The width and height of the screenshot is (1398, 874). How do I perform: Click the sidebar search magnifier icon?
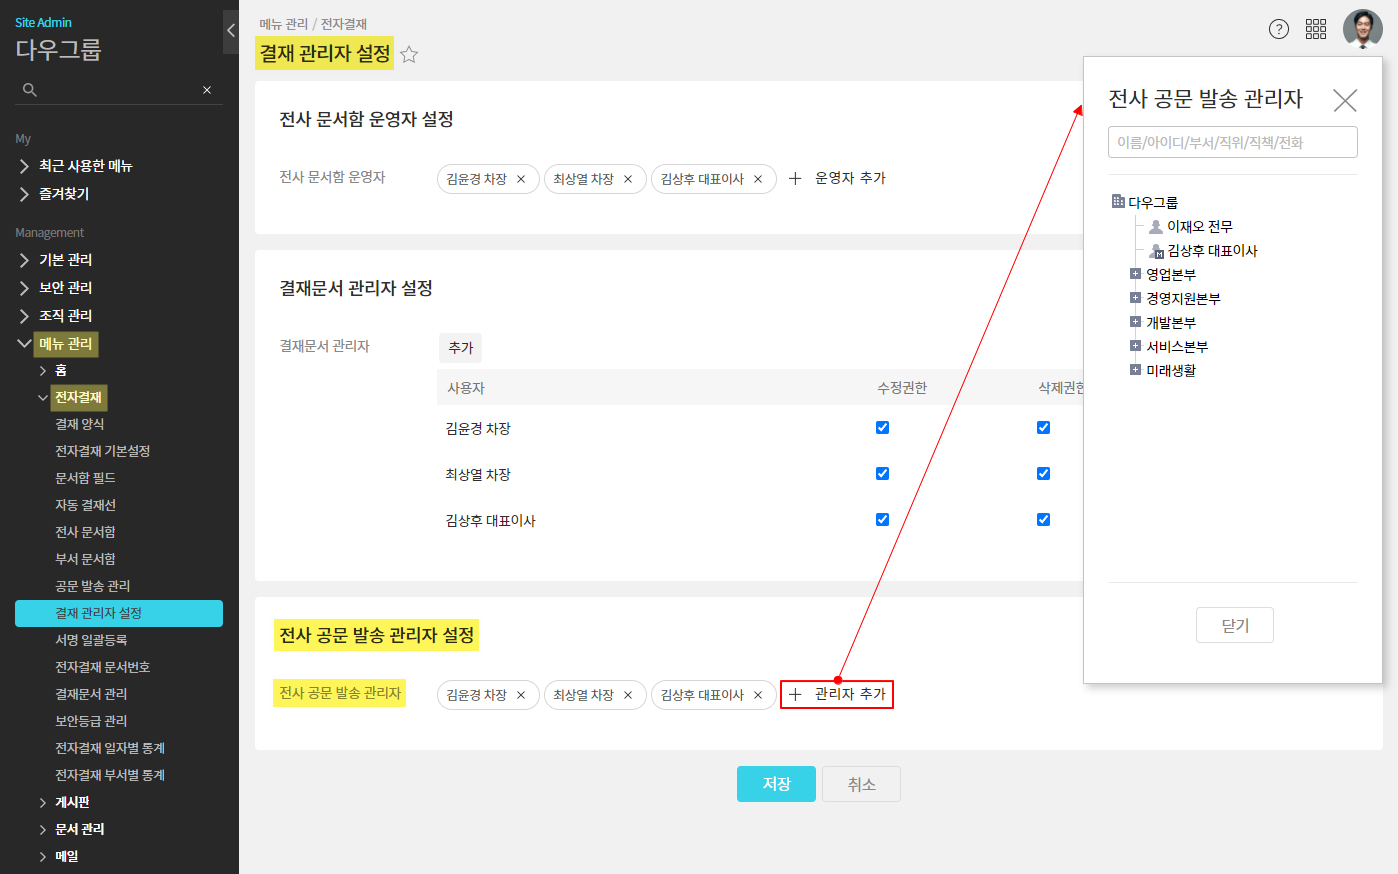(x=30, y=90)
